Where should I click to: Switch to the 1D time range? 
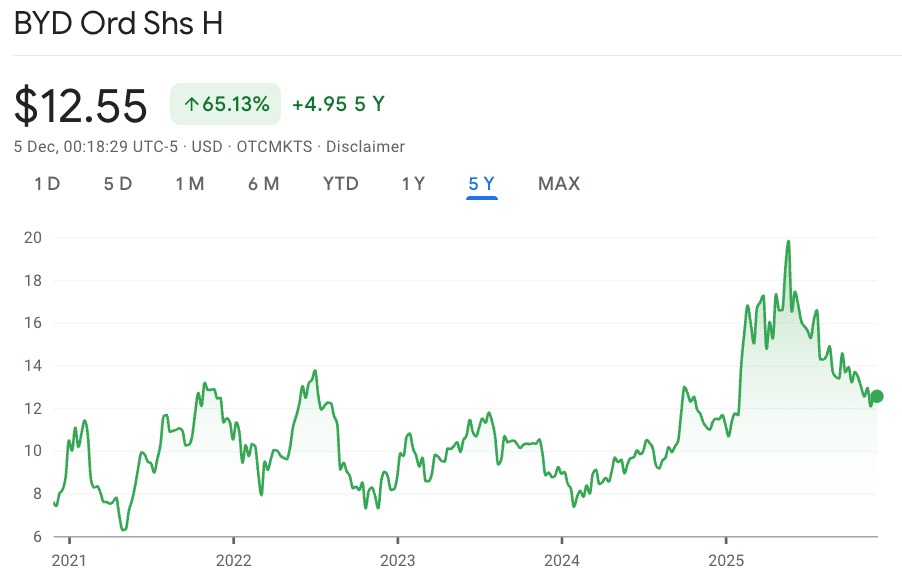point(46,184)
